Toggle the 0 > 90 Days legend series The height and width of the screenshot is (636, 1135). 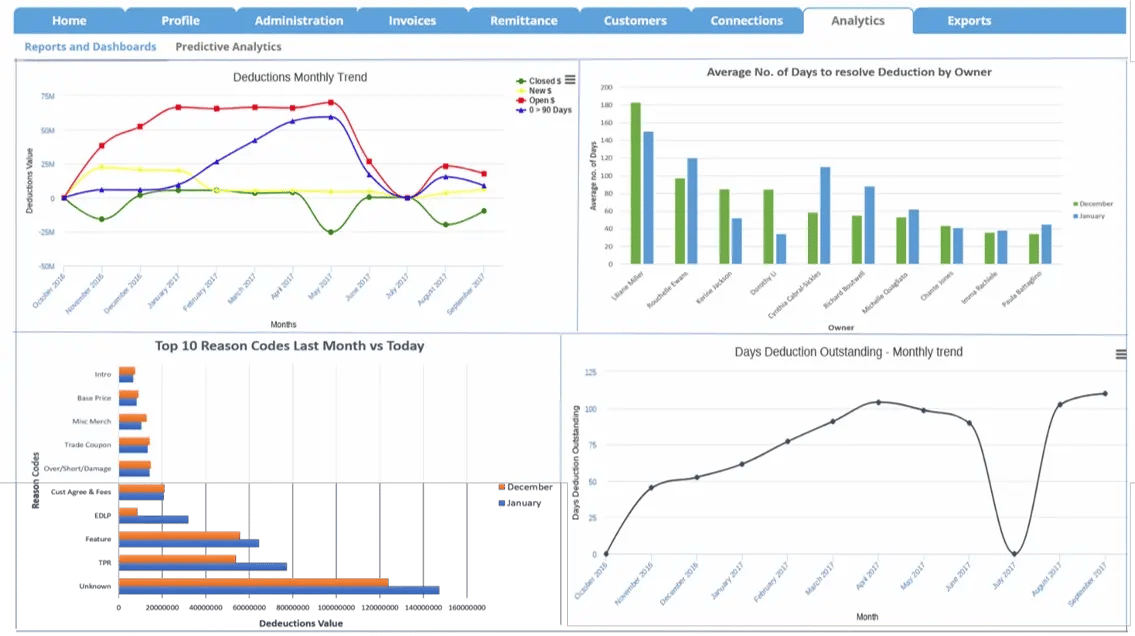[544, 110]
